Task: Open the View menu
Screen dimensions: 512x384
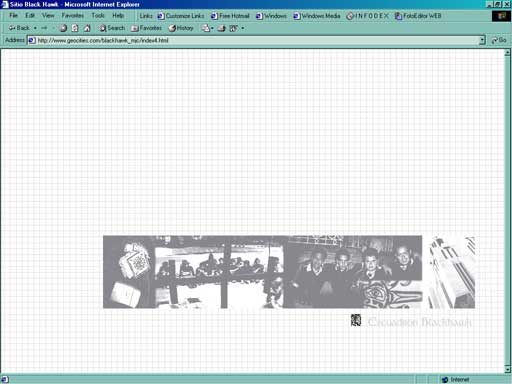Action: tap(48, 15)
